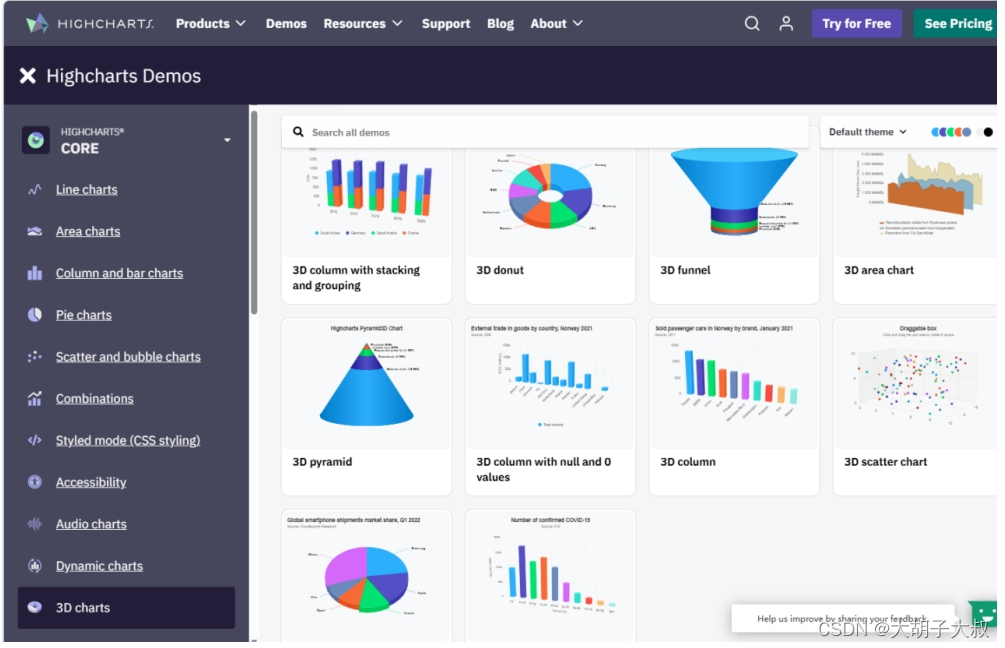Open the search magnifier in top navigation

click(752, 24)
